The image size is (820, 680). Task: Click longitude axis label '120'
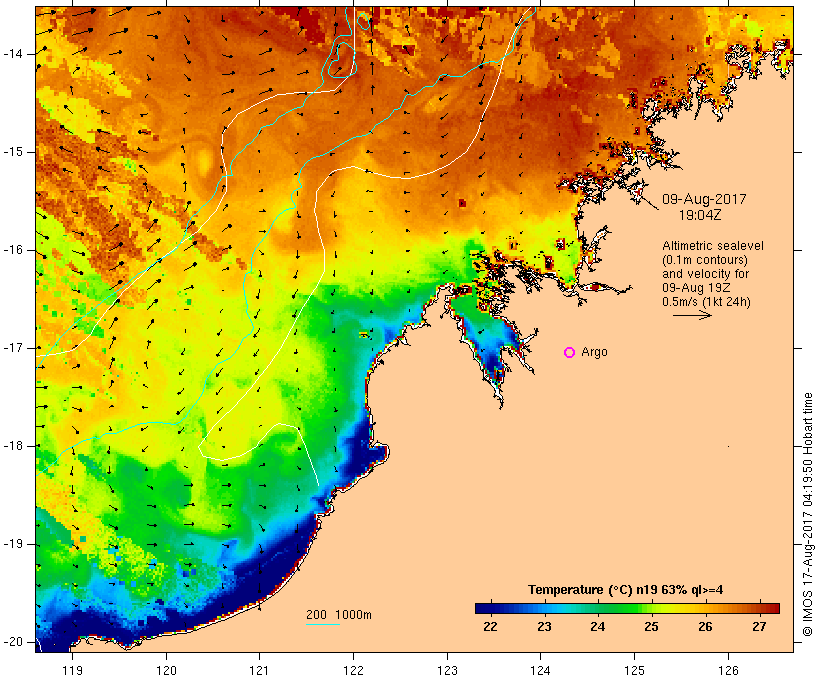click(166, 671)
